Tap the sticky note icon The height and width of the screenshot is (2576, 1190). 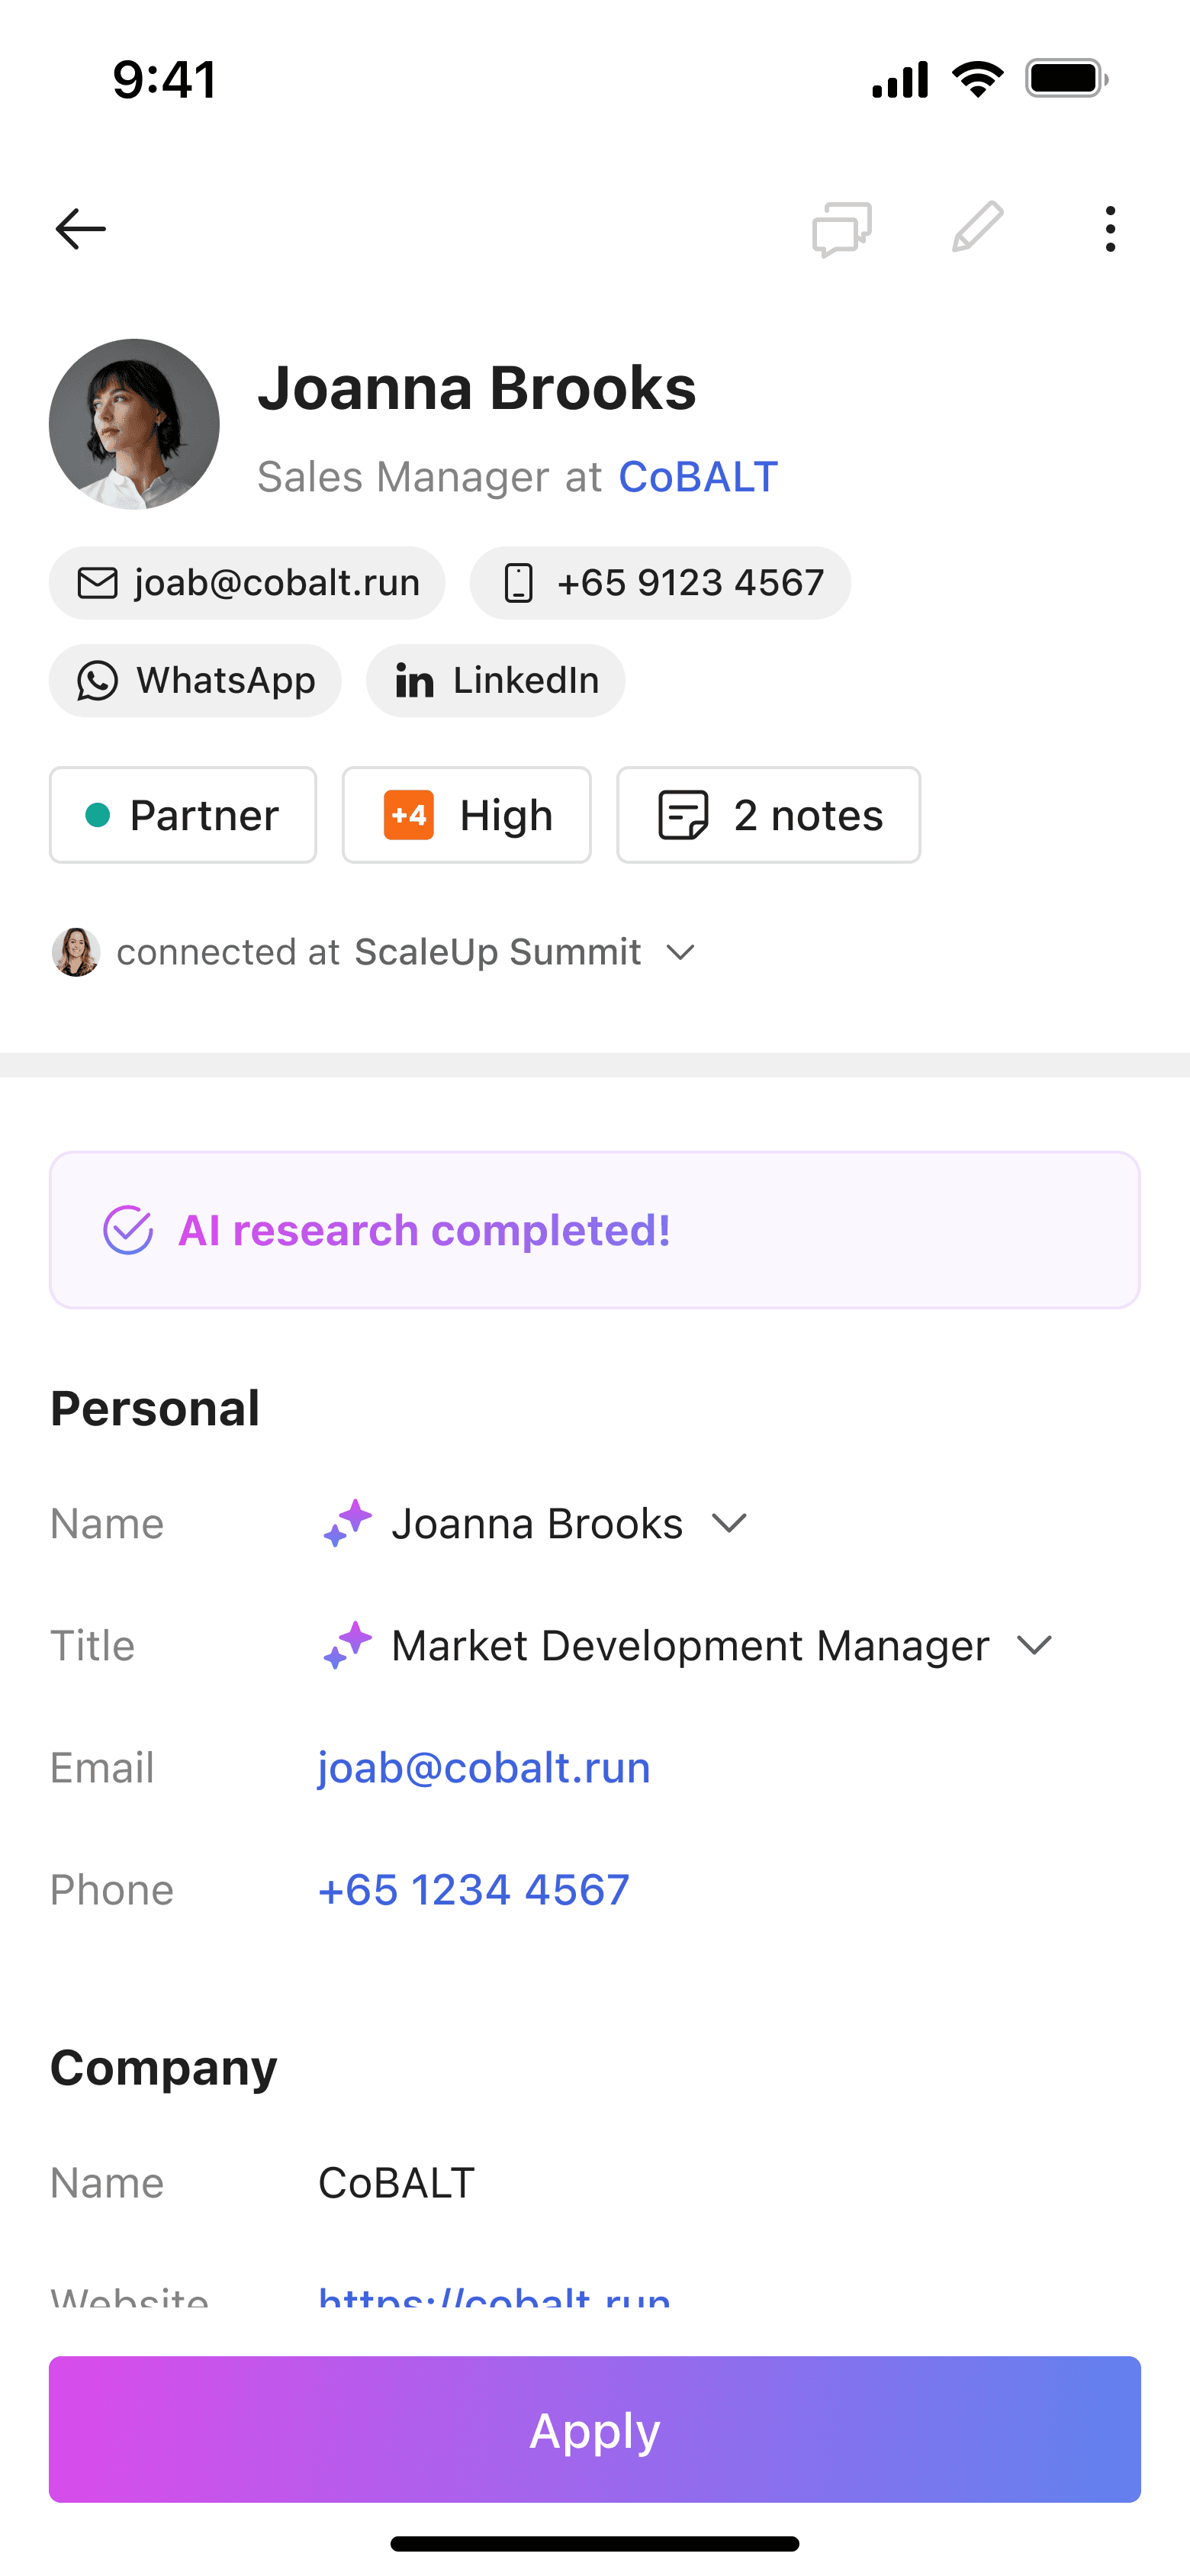[x=683, y=815]
